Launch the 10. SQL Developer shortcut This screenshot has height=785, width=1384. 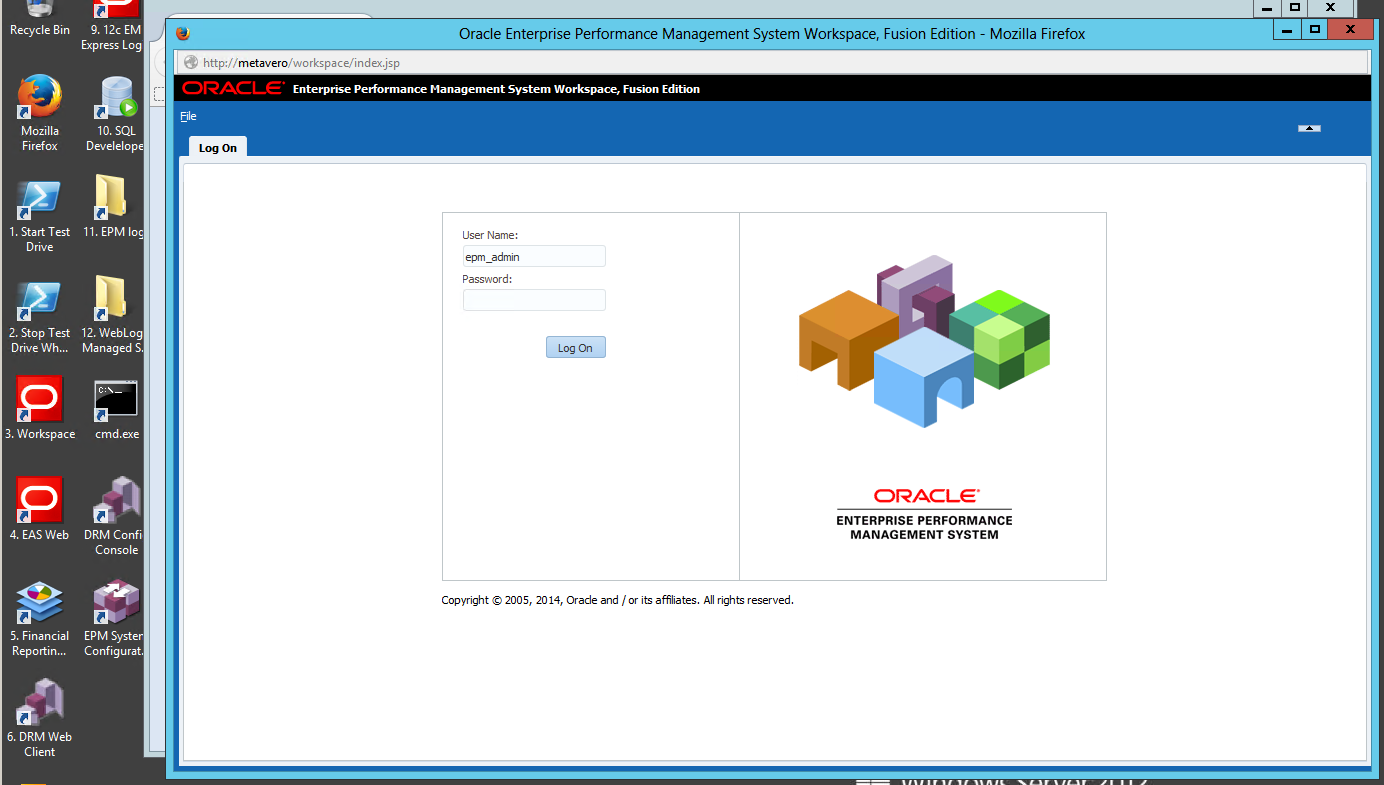pyautogui.click(x=116, y=112)
